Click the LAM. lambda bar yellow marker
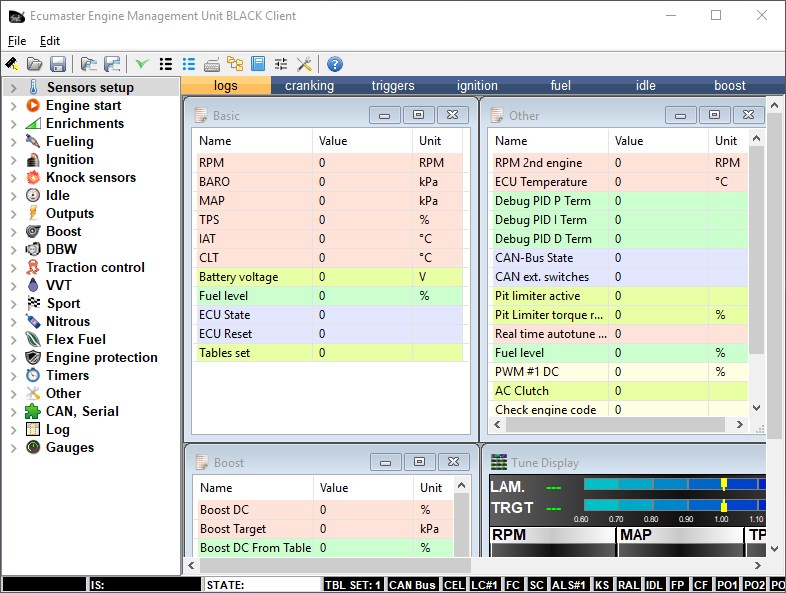 [724, 484]
